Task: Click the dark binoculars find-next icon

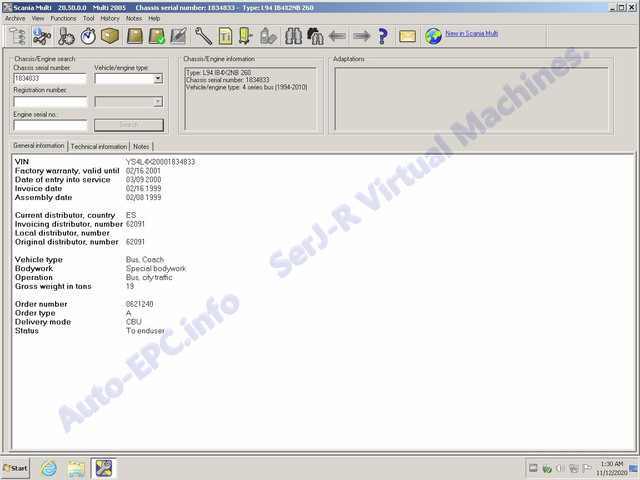Action: pyautogui.click(x=315, y=36)
